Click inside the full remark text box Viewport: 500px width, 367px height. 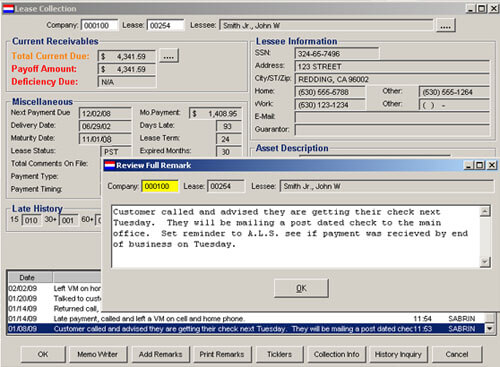point(296,237)
